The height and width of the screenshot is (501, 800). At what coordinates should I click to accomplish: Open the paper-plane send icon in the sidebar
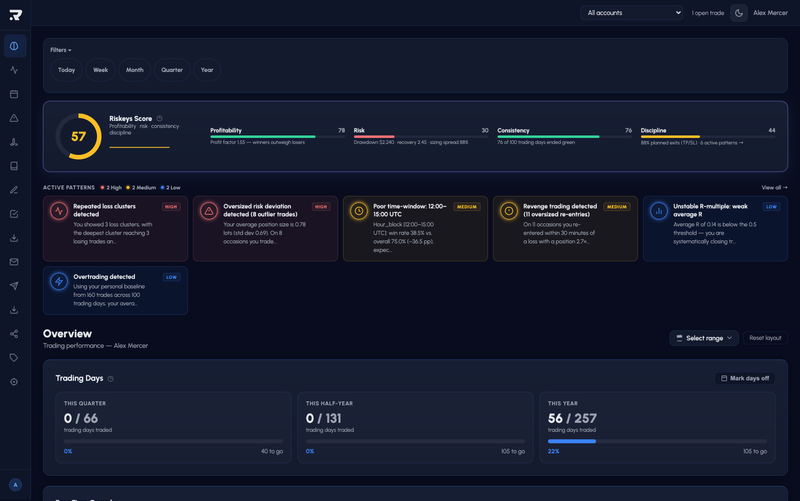tap(14, 286)
